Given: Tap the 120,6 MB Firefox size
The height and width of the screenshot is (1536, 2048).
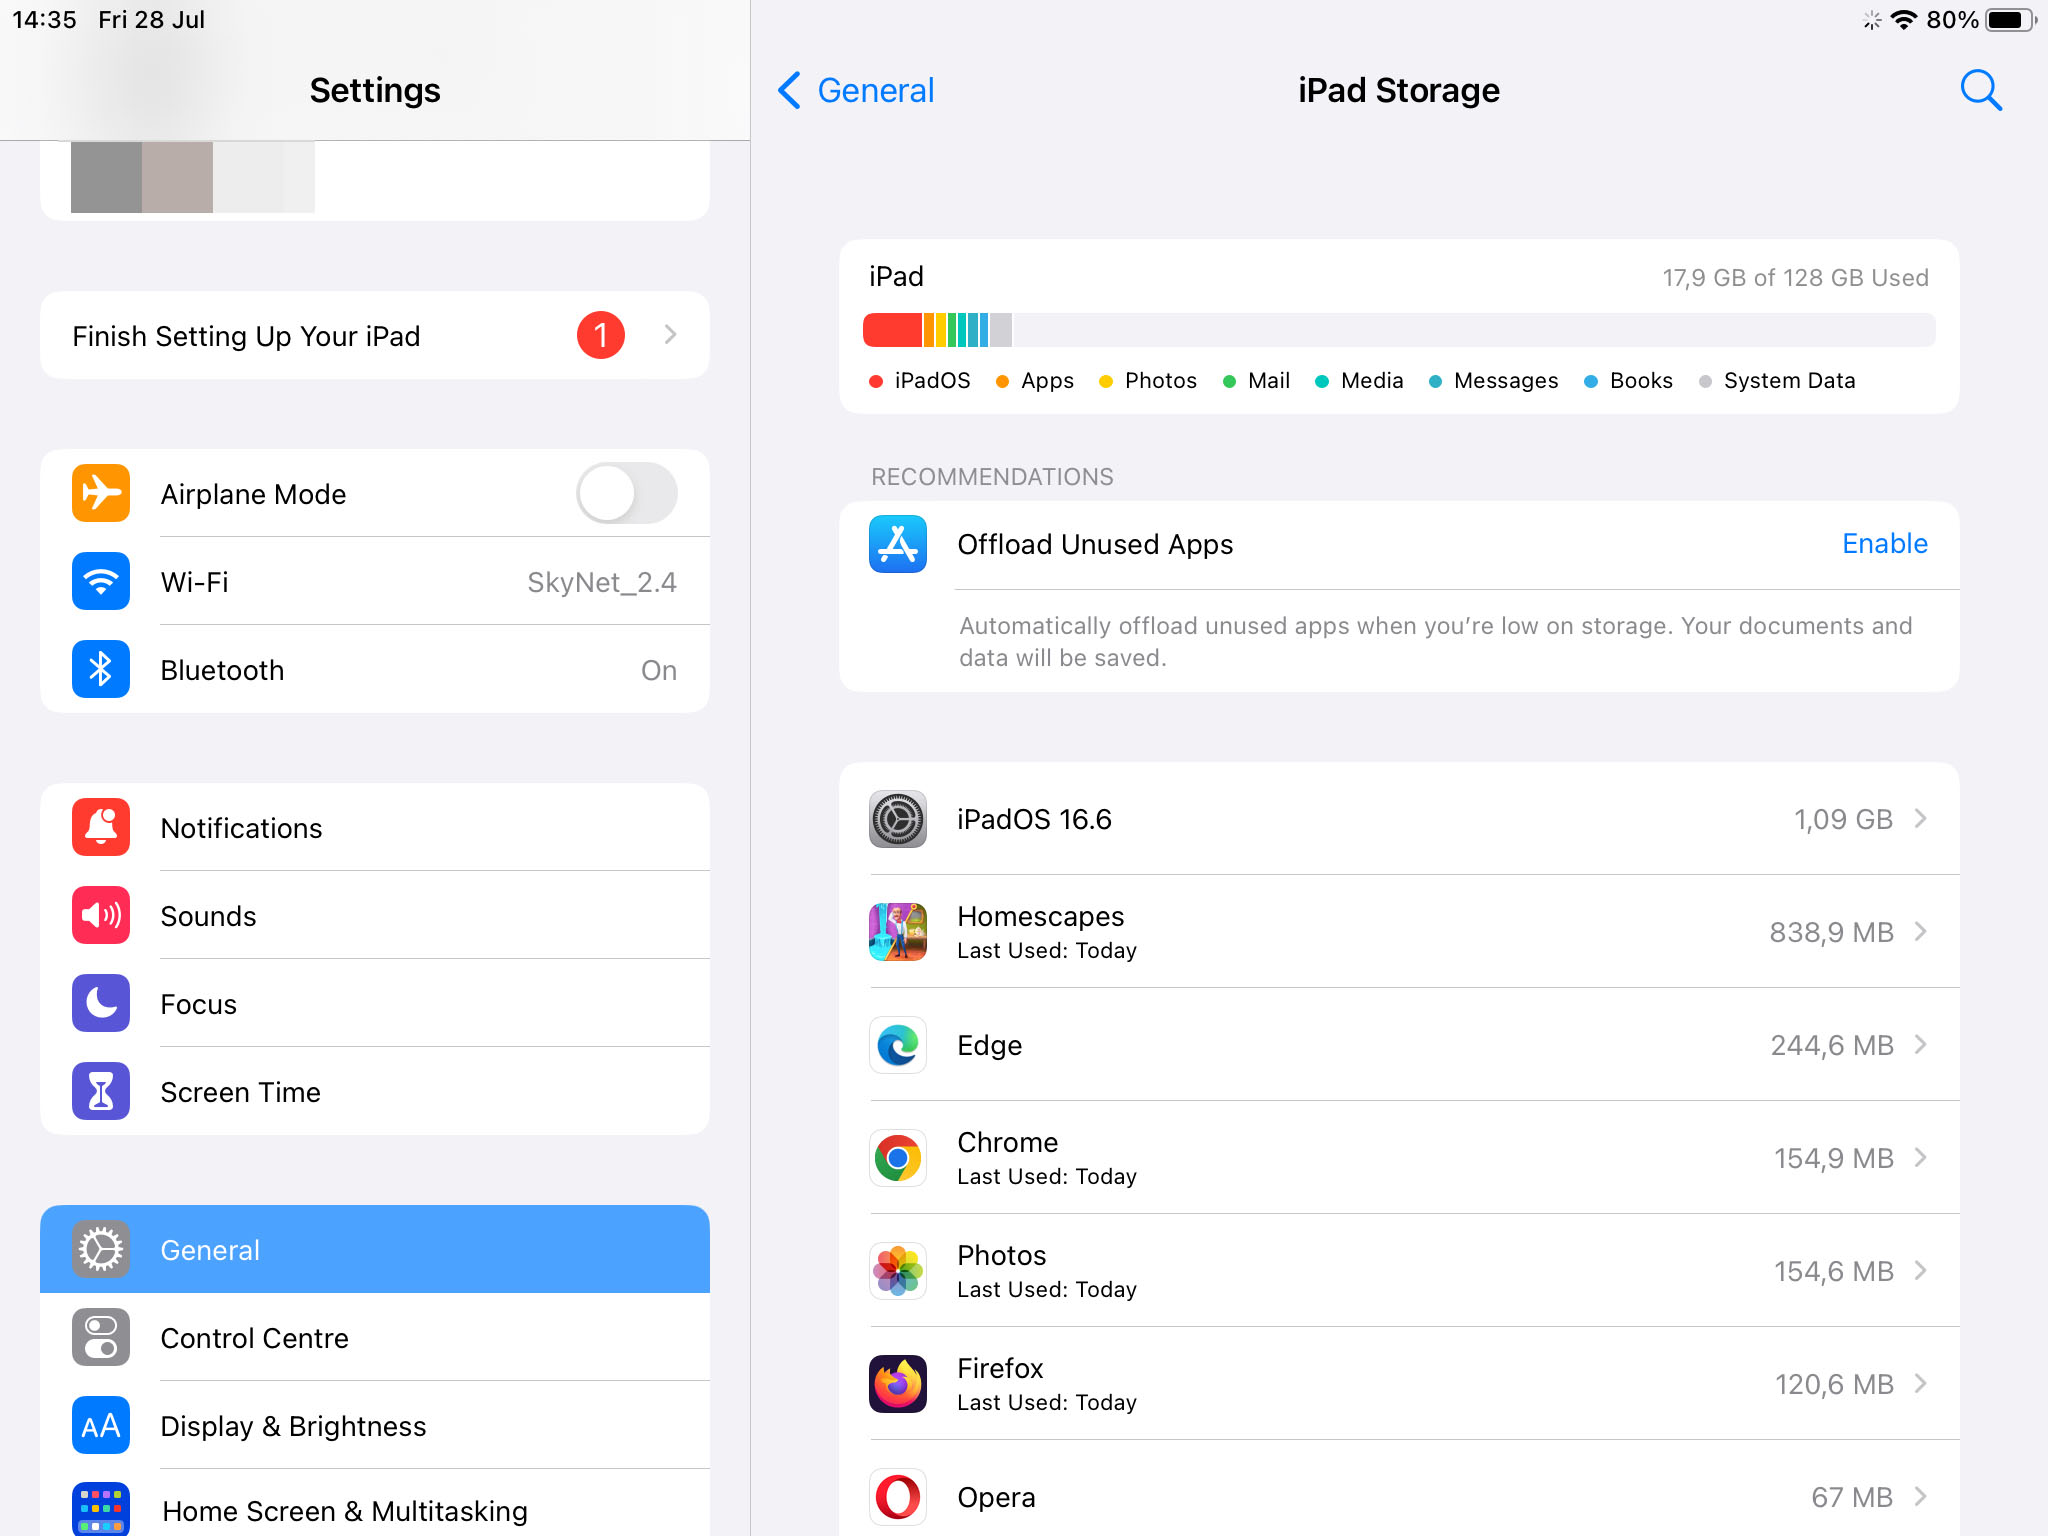Looking at the screenshot, I should pos(1834,1384).
